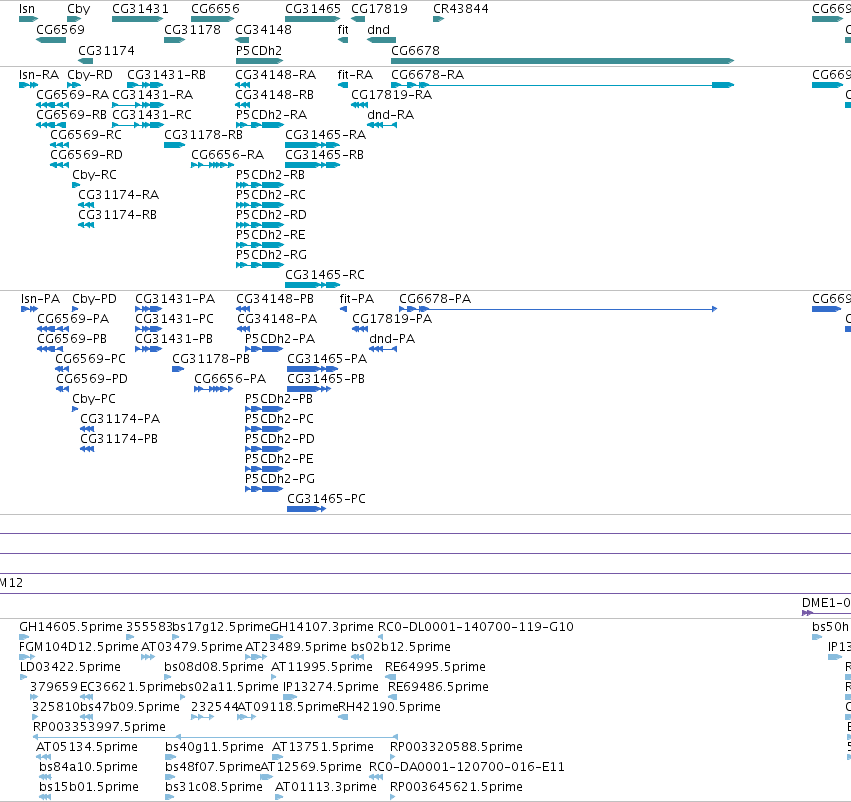Click transcript Cby-RD
Screen dimensions: 851x802
[x=90, y=74]
